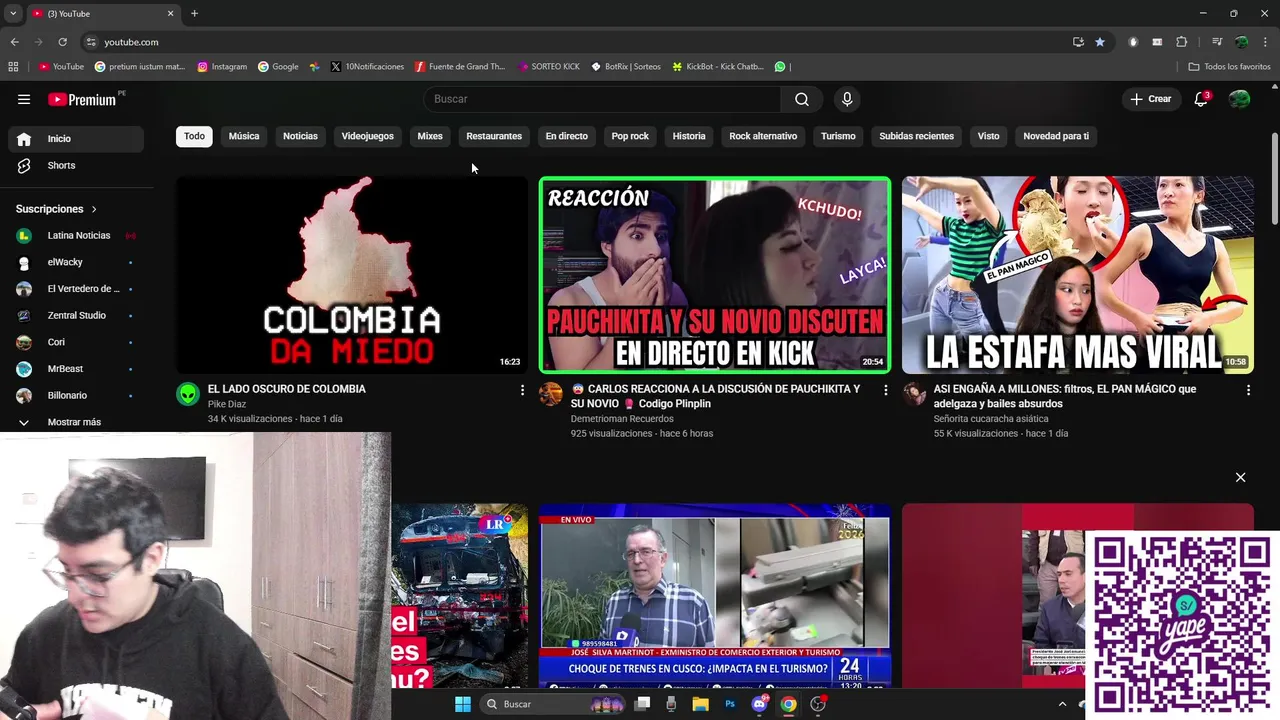Viewport: 1280px width, 720px height.
Task: Open options for Asi Engaña a Millones
Action: pos(1248,390)
